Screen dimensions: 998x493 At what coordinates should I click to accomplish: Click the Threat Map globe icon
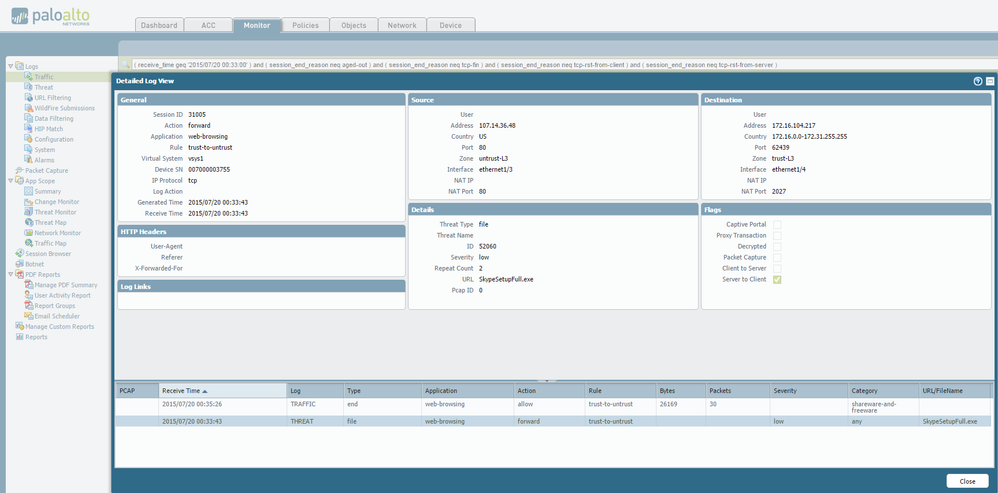click(x=29, y=222)
